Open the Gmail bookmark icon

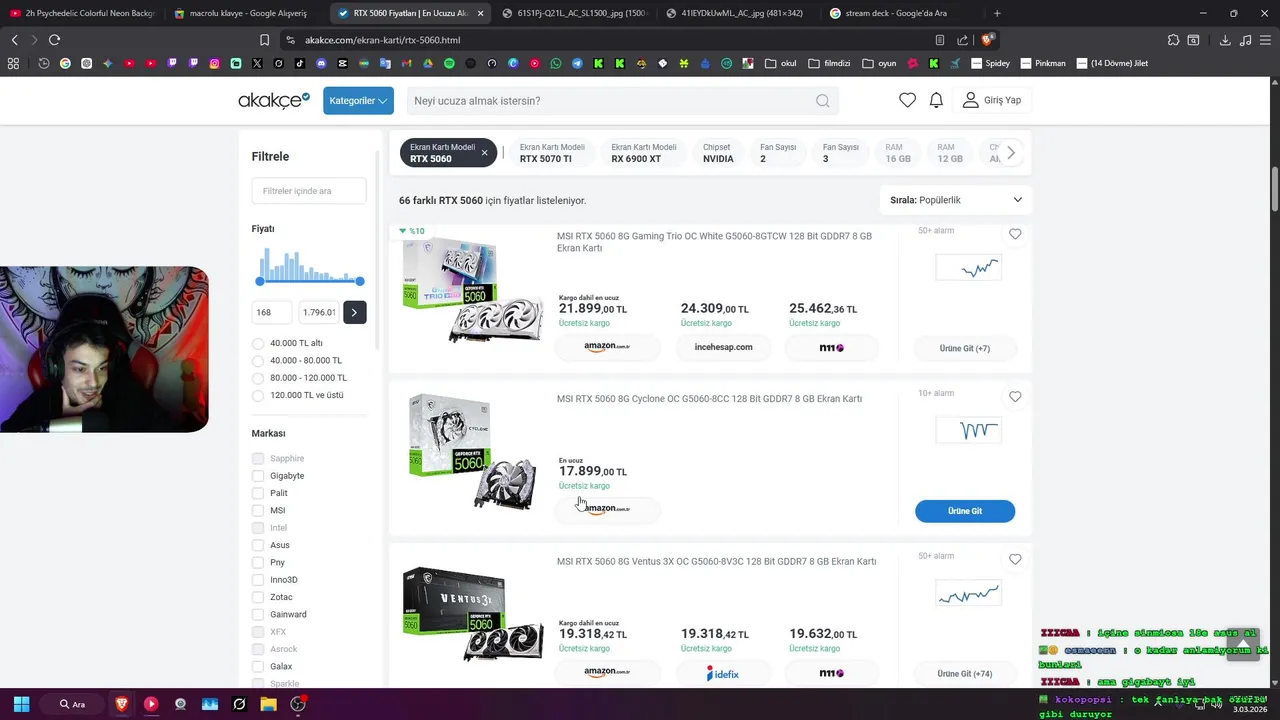coord(406,63)
